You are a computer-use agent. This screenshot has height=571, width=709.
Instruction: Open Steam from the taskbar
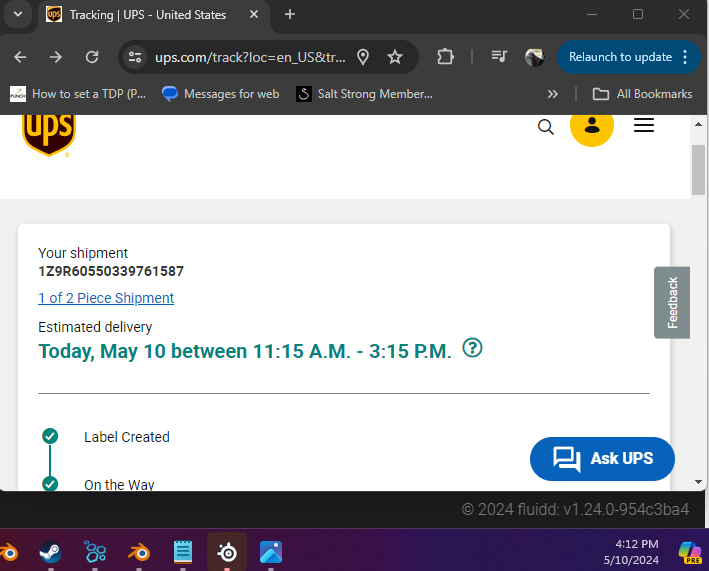point(50,552)
